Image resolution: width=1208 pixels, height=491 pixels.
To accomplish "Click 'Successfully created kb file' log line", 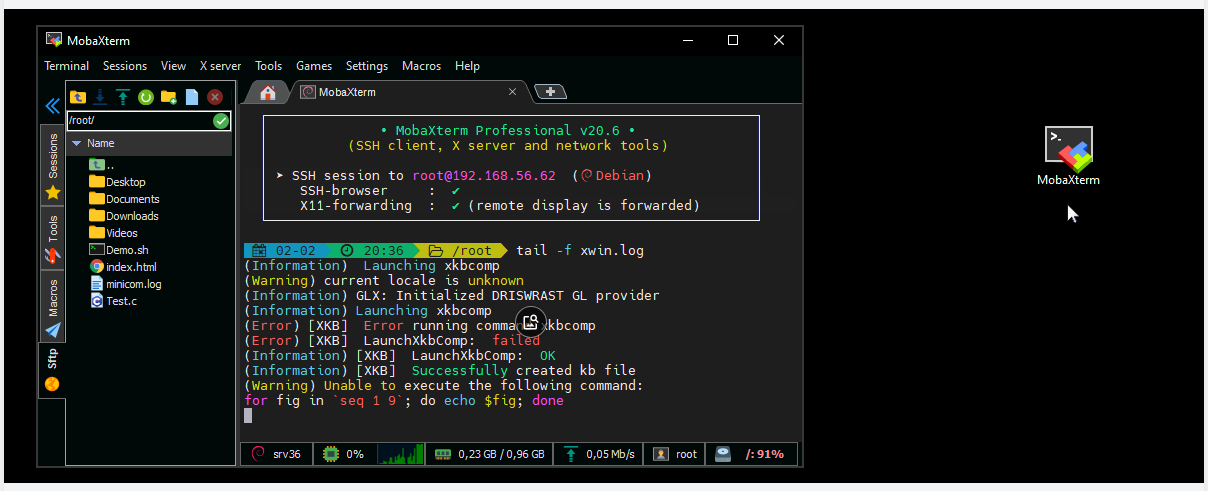I will [440, 370].
